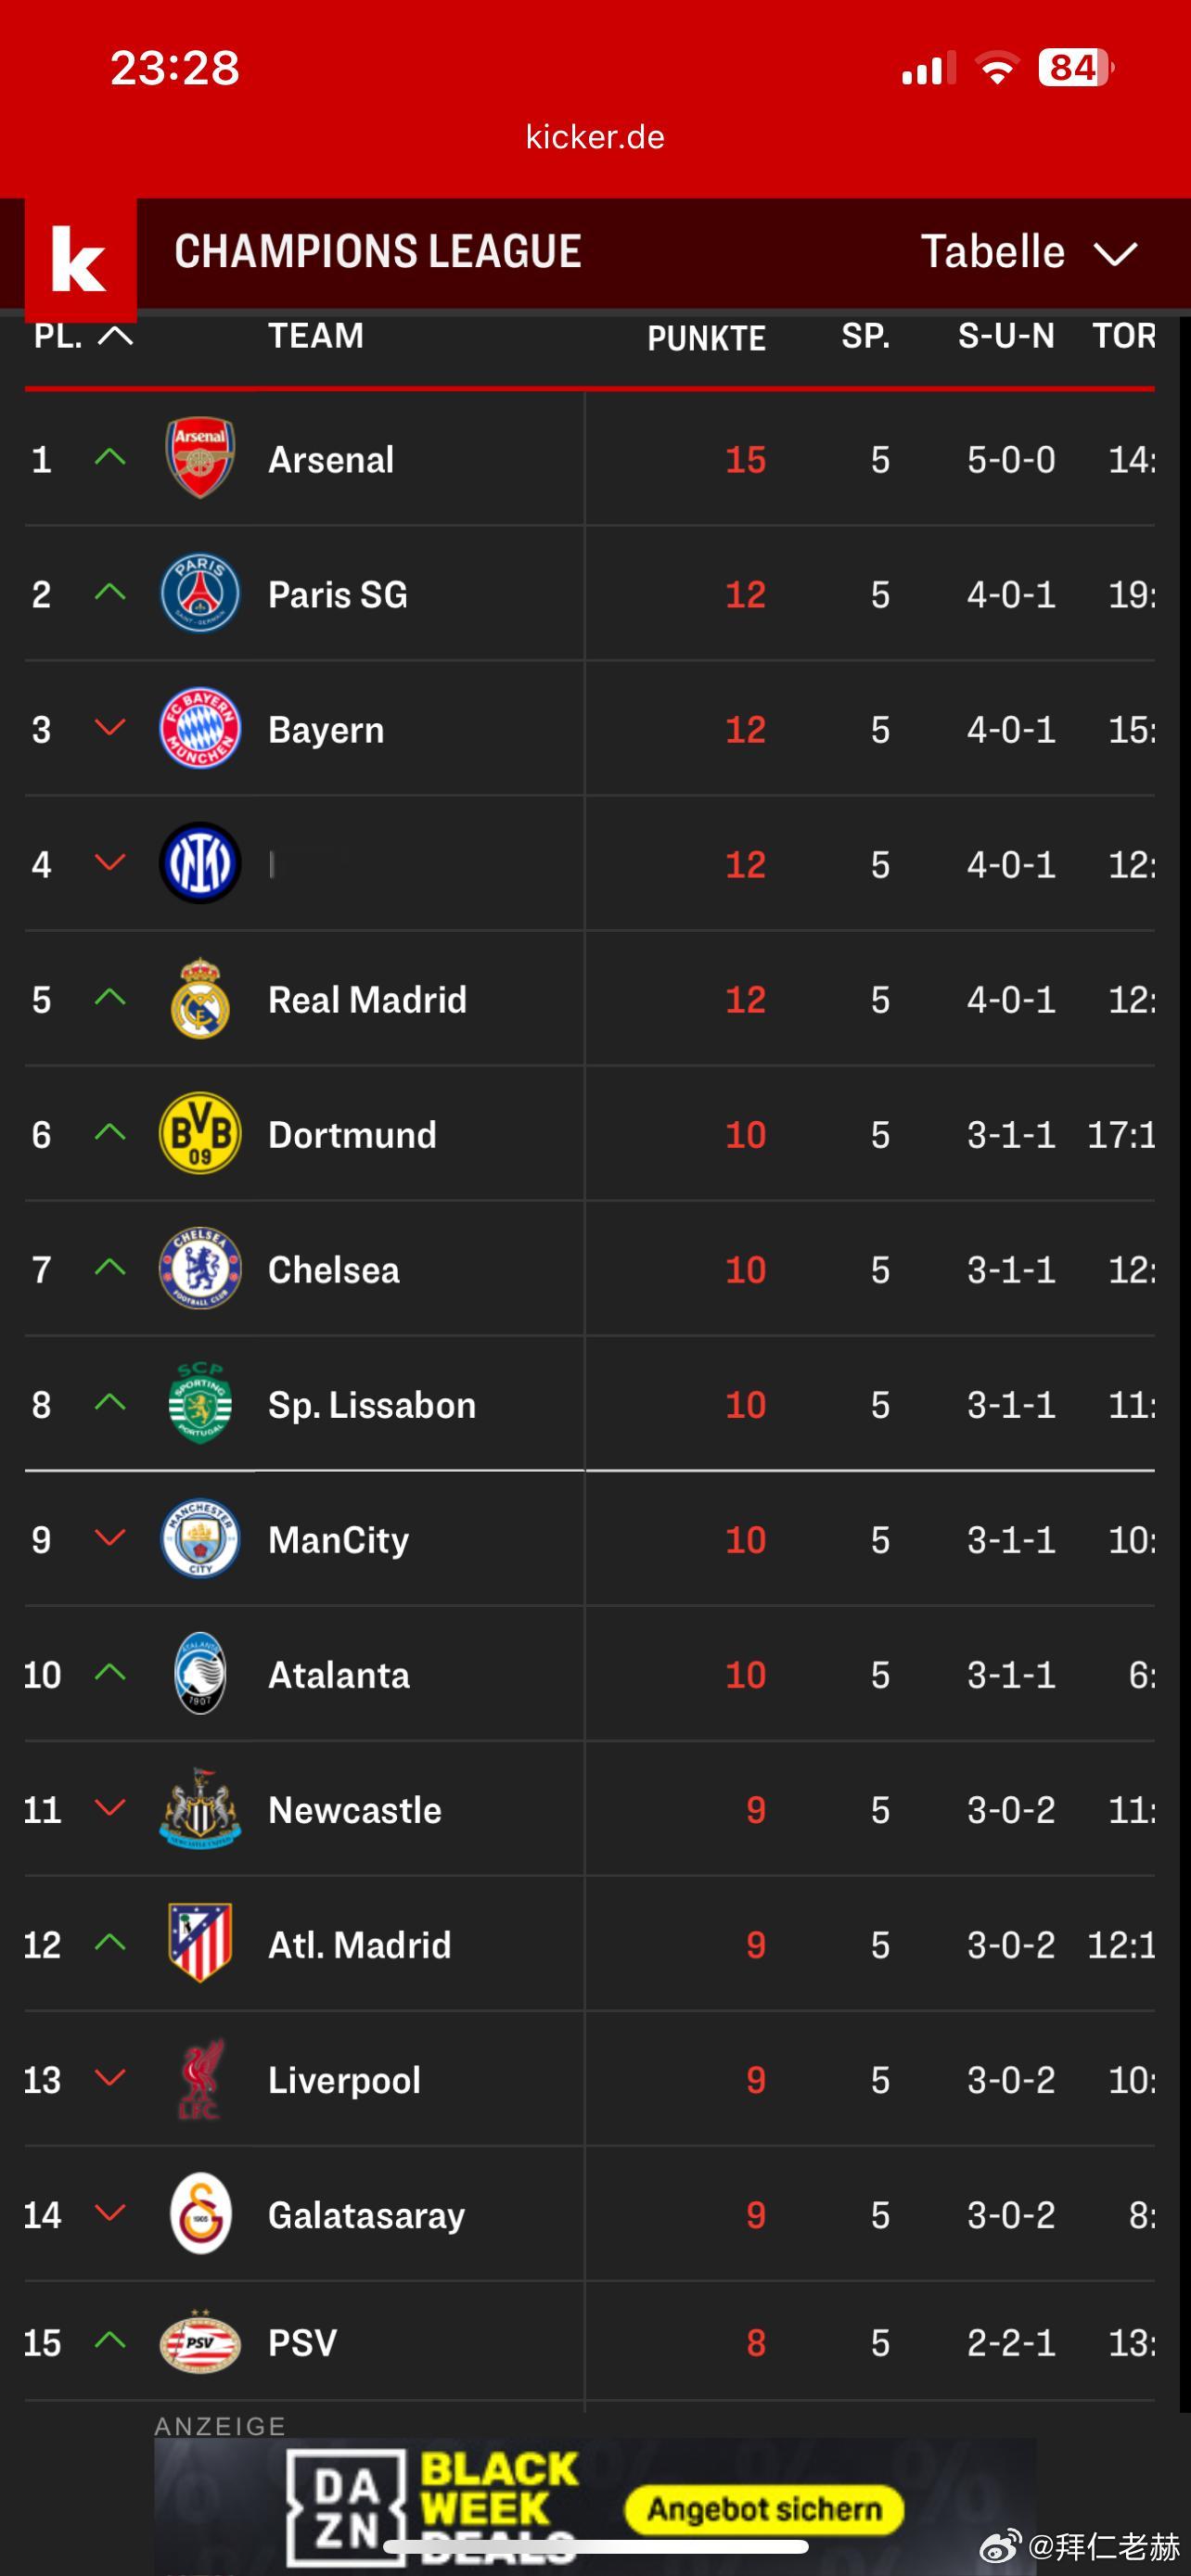Tap the Paris SG crest
1191x2576 pixels.
(200, 594)
